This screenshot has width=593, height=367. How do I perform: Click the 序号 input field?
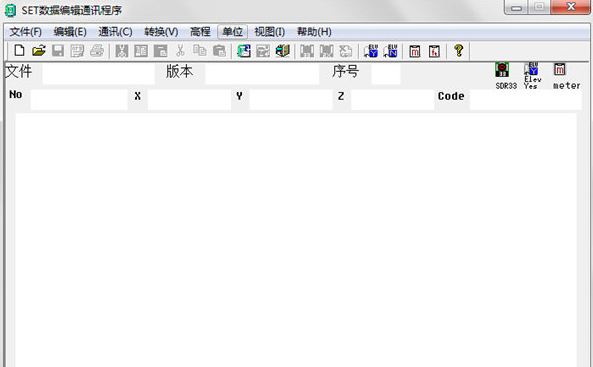pos(386,74)
